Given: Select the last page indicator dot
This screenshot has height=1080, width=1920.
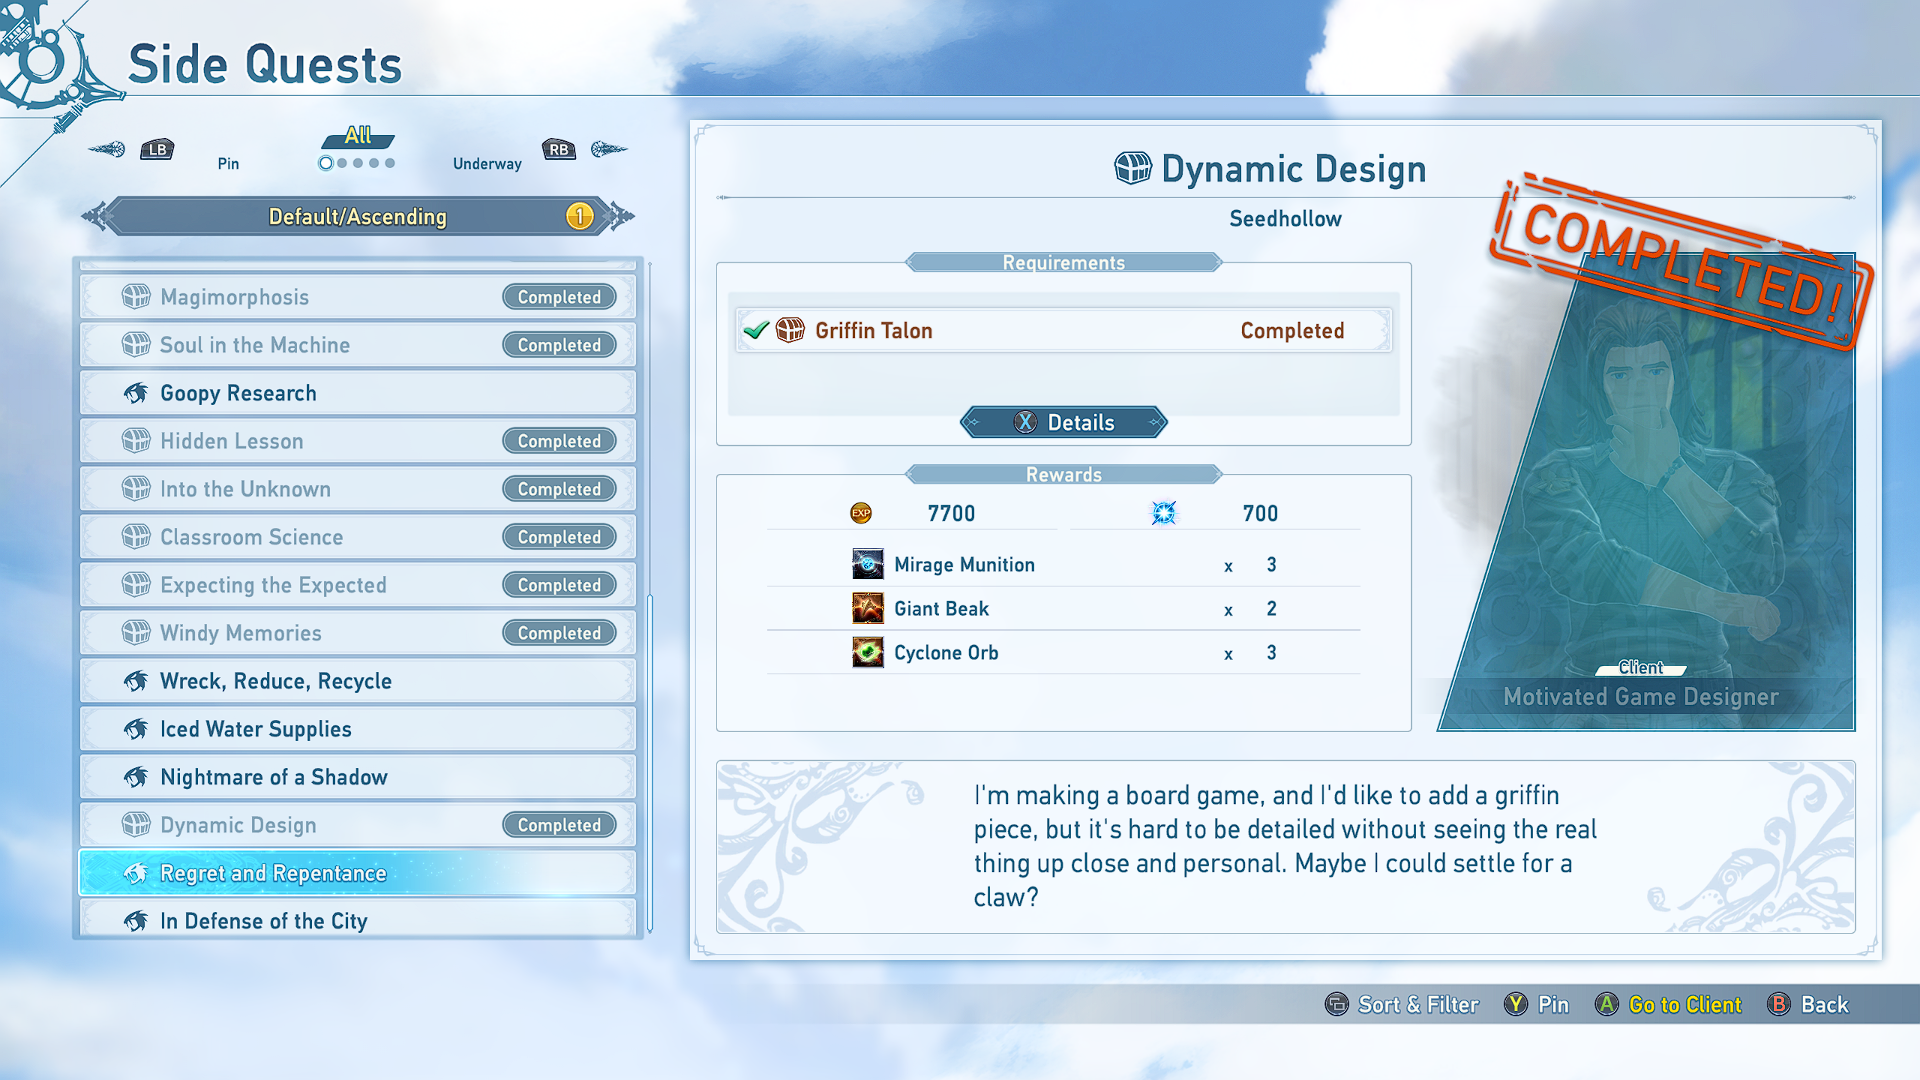Looking at the screenshot, I should coord(390,163).
